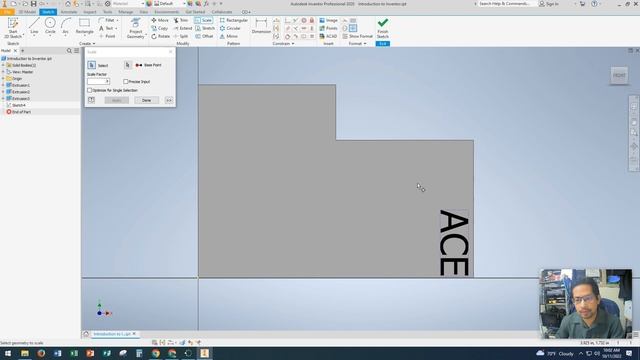Choose the Rectangular pattern tool
This screenshot has width=640, height=360.
pos(233,20)
